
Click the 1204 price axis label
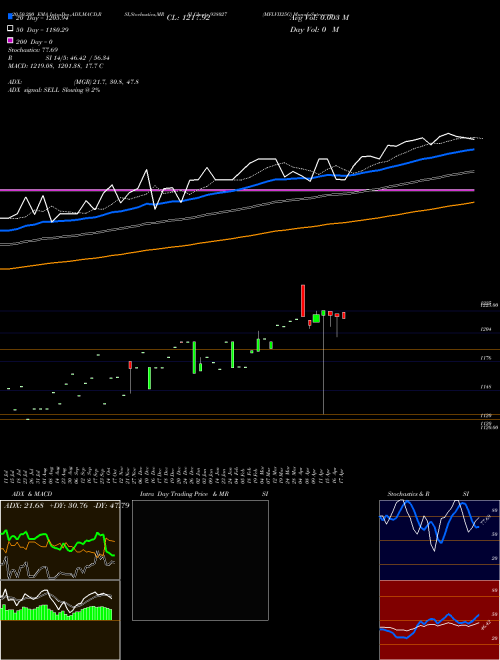coord(486,330)
